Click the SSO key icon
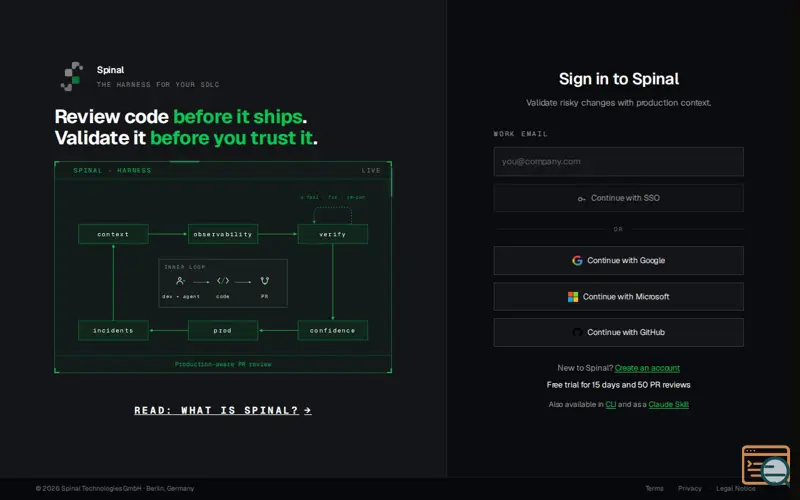 [x=581, y=198]
